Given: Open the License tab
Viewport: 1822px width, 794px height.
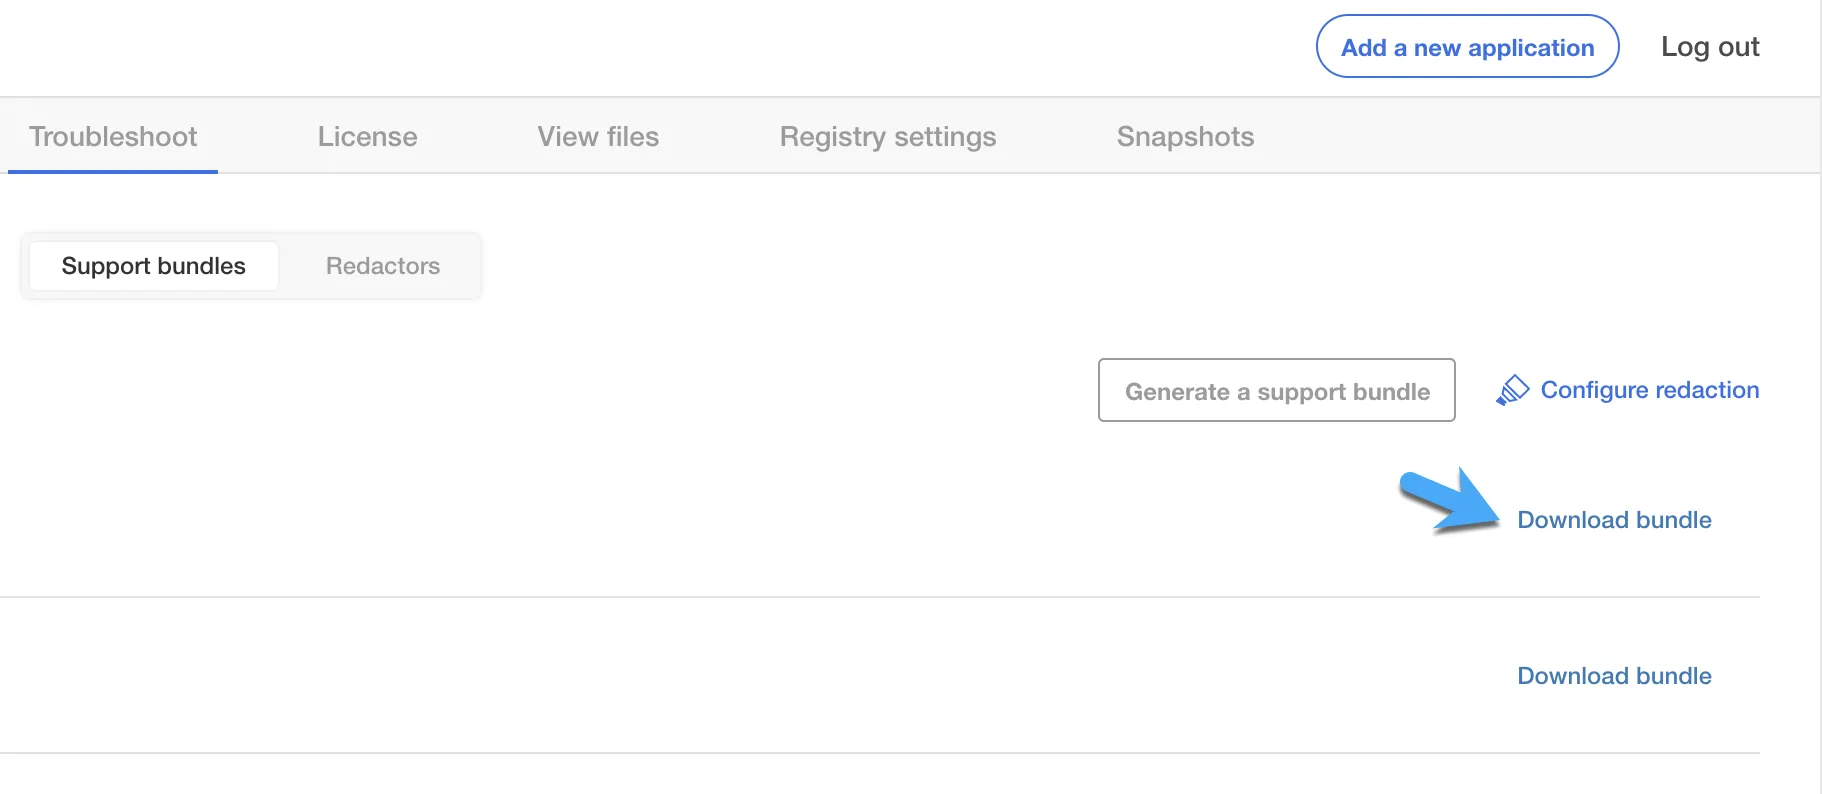Looking at the screenshot, I should pos(368,136).
